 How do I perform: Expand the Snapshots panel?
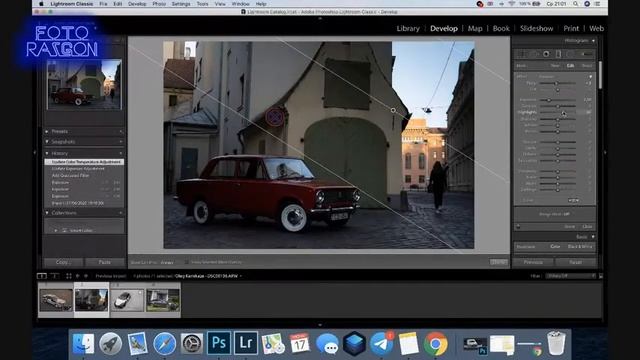coord(47,142)
